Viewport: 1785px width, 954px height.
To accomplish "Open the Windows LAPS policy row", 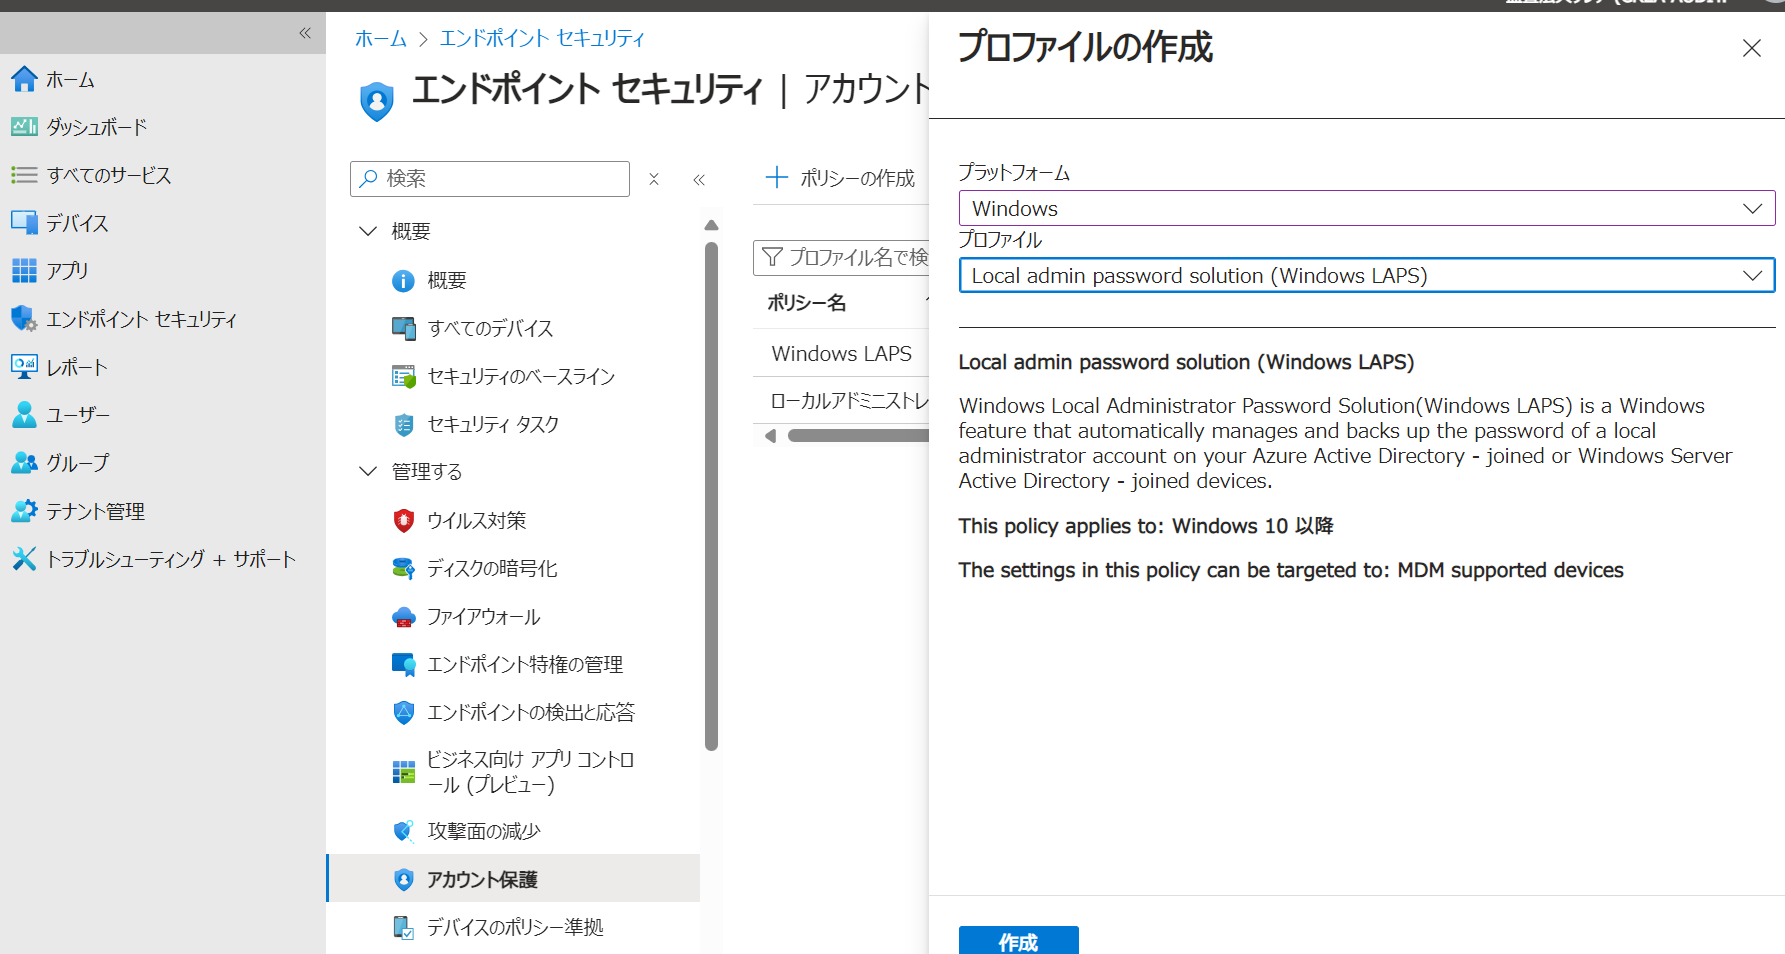I will tap(841, 353).
